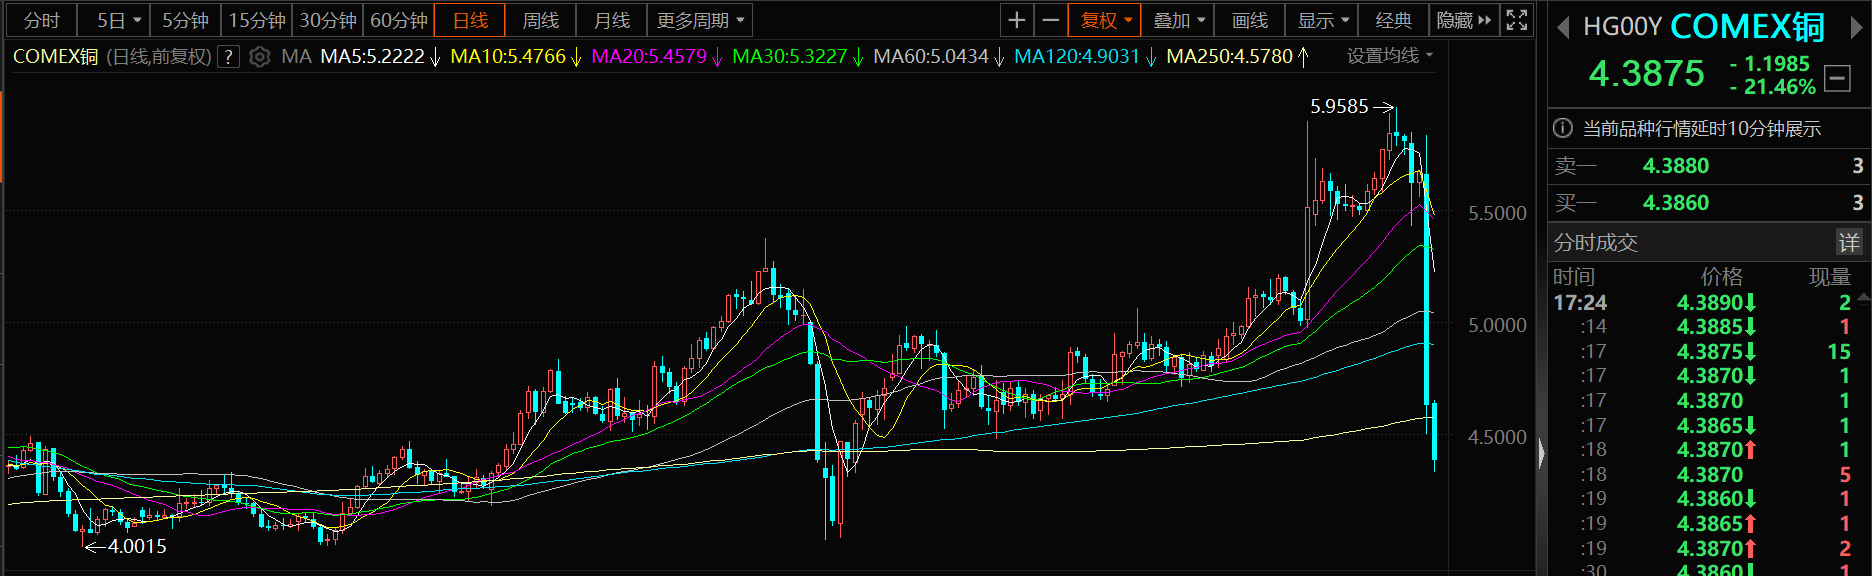Image resolution: width=1872 pixels, height=576 pixels.
Task: Open 详 trade details button
Action: click(1848, 242)
